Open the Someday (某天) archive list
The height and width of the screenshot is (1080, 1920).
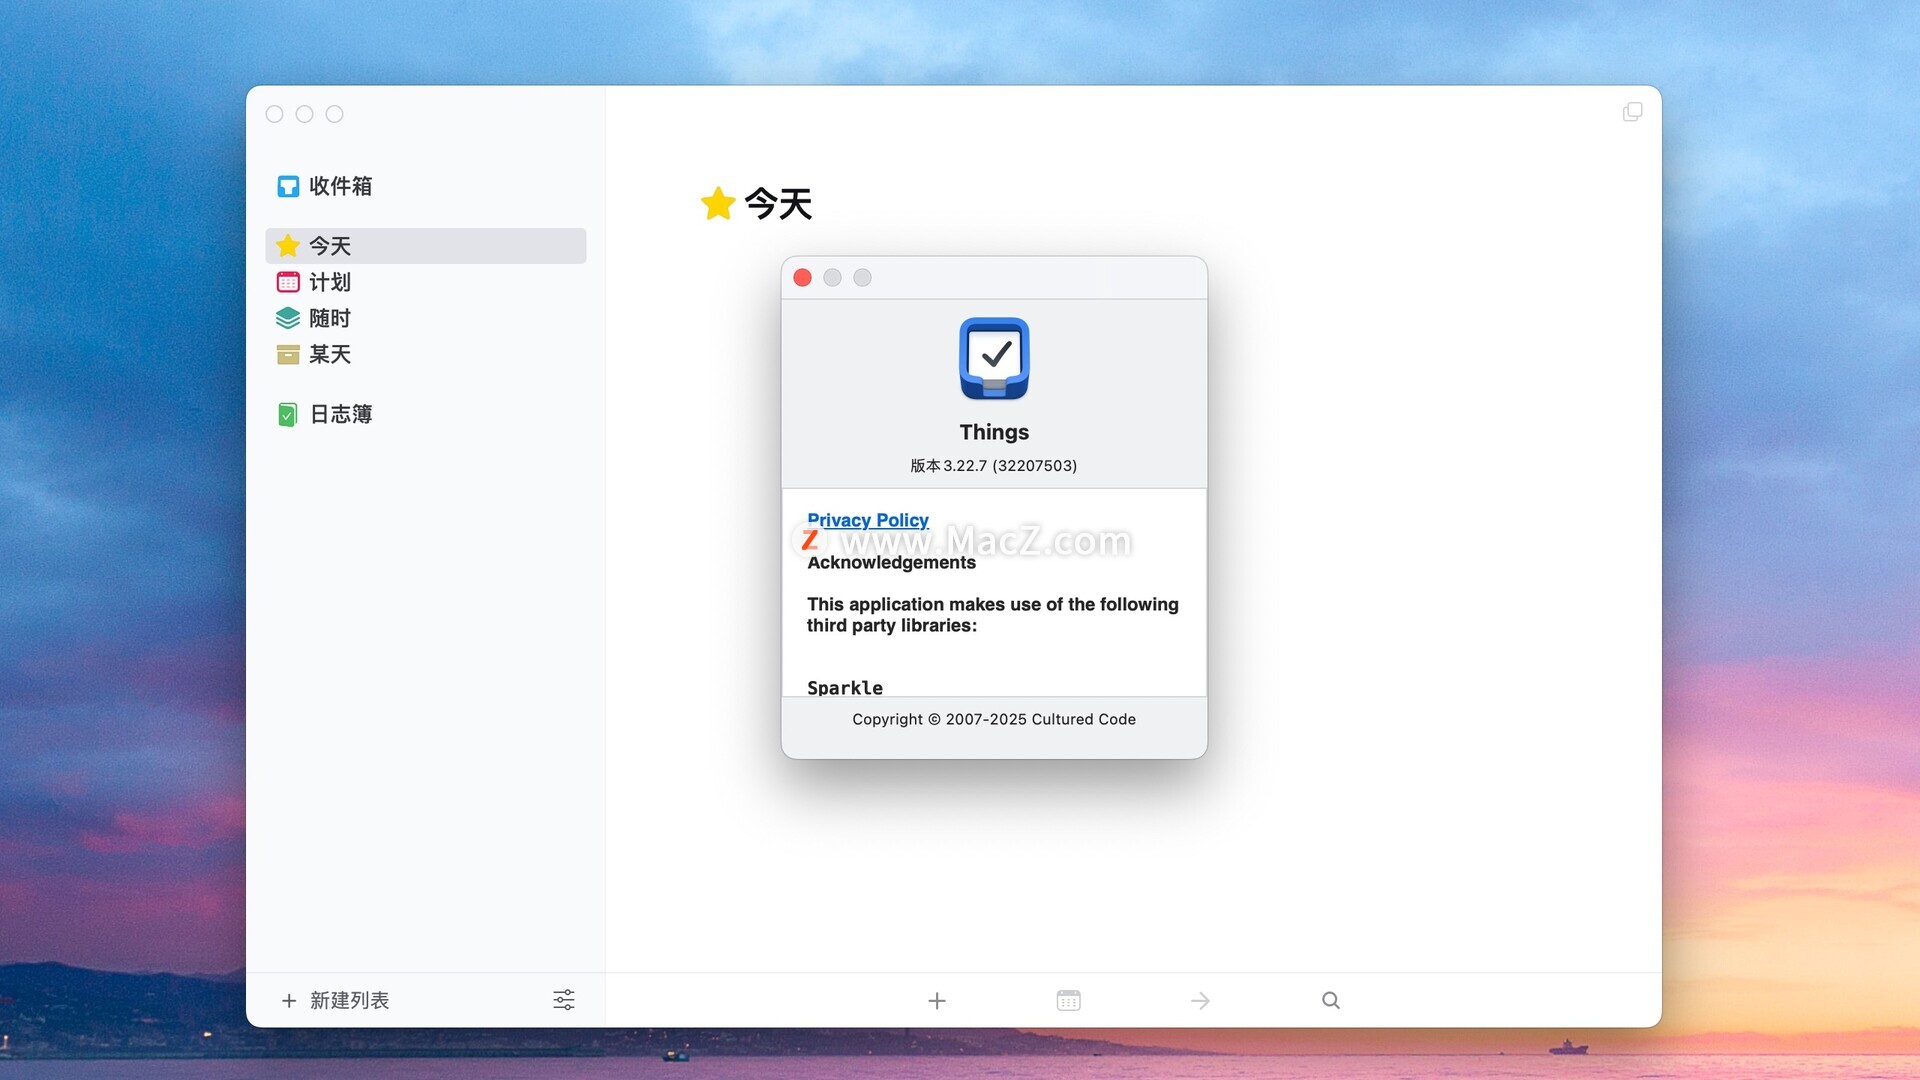coord(328,354)
